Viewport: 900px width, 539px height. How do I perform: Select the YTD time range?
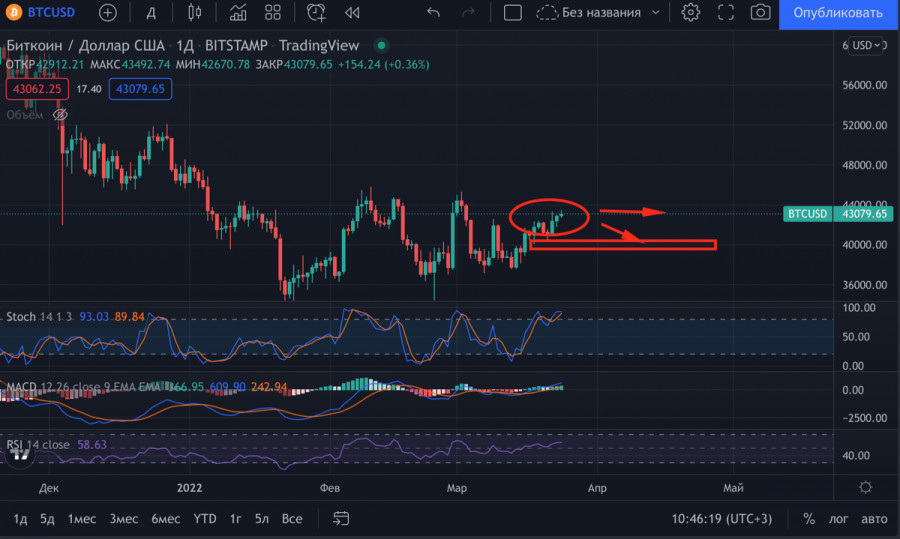[205, 519]
